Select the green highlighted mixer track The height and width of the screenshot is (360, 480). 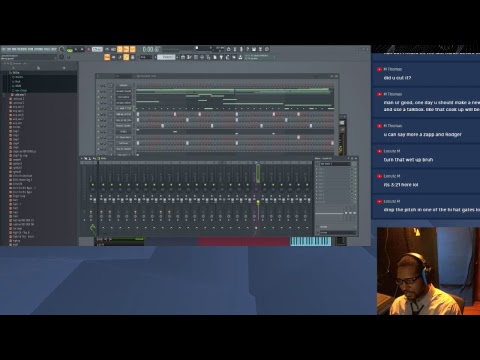(x=258, y=173)
